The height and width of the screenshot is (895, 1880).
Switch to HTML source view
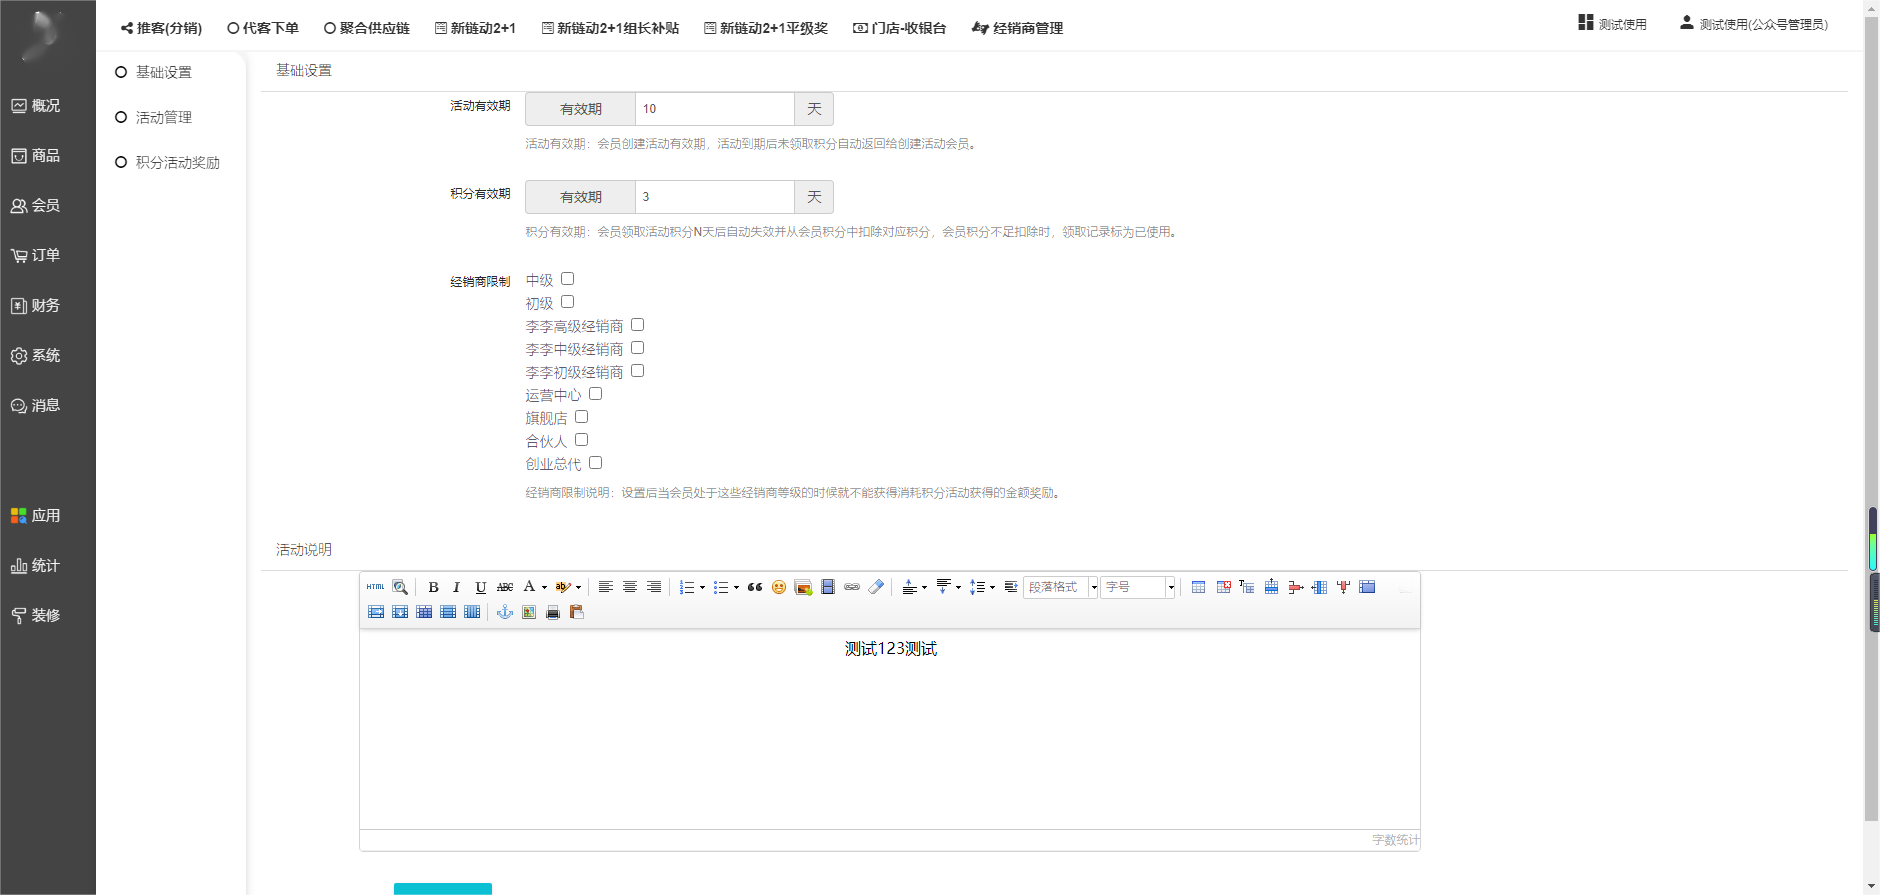click(x=375, y=587)
